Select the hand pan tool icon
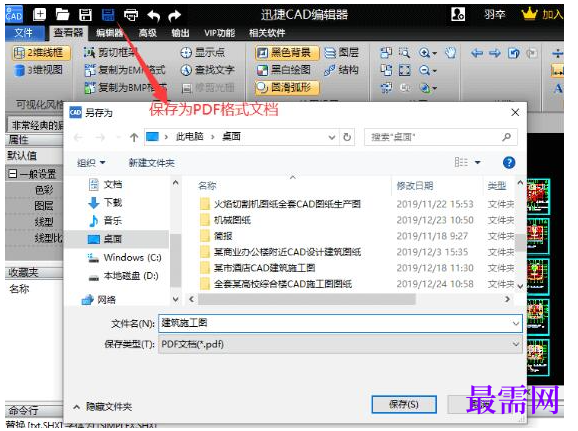Screen dimensions: 578x431 [449, 53]
